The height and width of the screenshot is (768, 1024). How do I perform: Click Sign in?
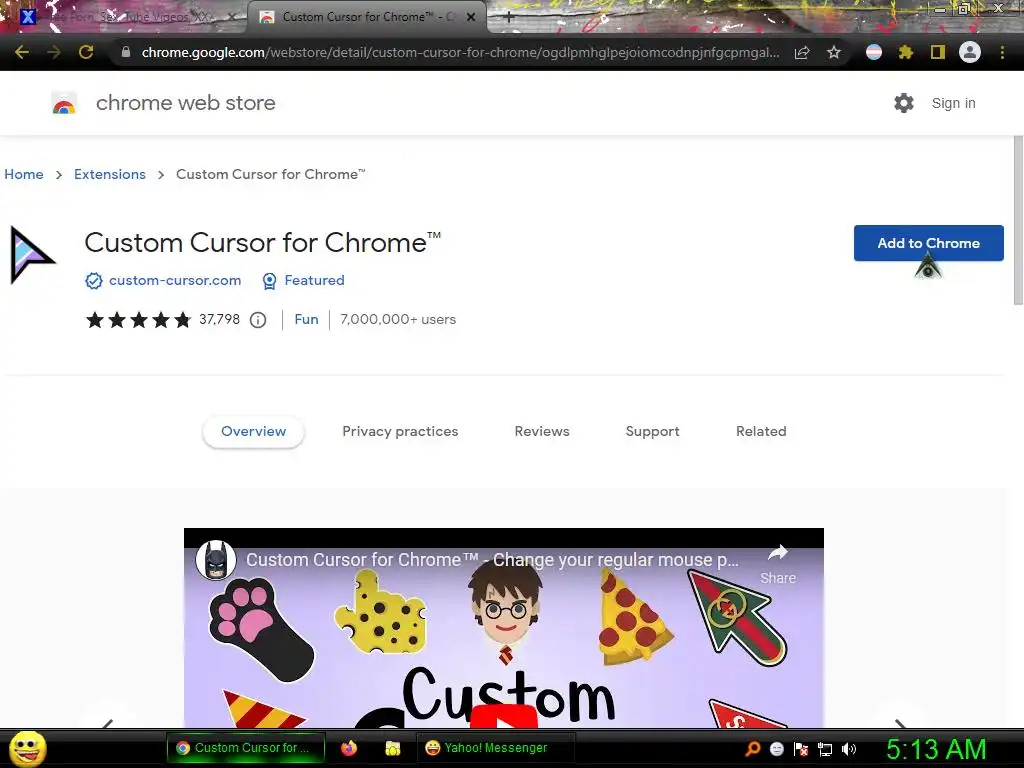(953, 103)
